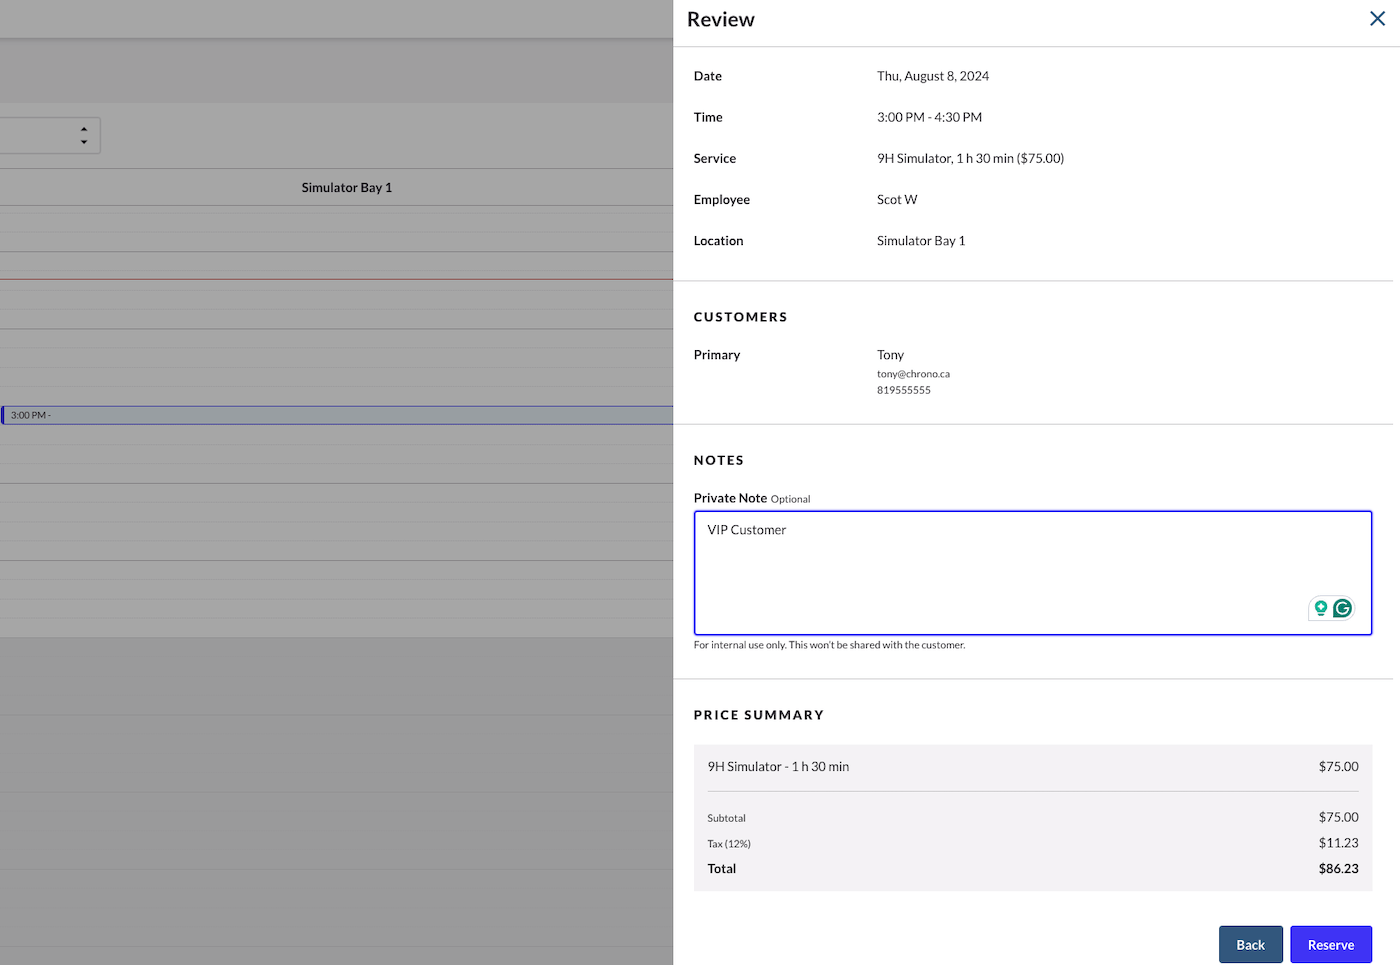Click the '9H Simulator - 1 h 30 min' line item
Image resolution: width=1400 pixels, height=965 pixels.
point(778,767)
